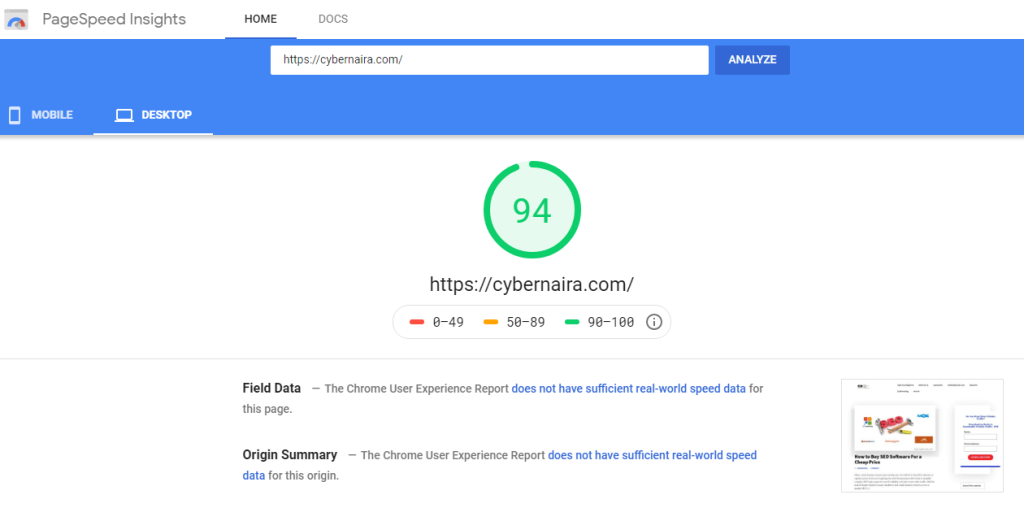Click the Field Data heading
Viewport: 1024px width, 508px height.
[271, 388]
